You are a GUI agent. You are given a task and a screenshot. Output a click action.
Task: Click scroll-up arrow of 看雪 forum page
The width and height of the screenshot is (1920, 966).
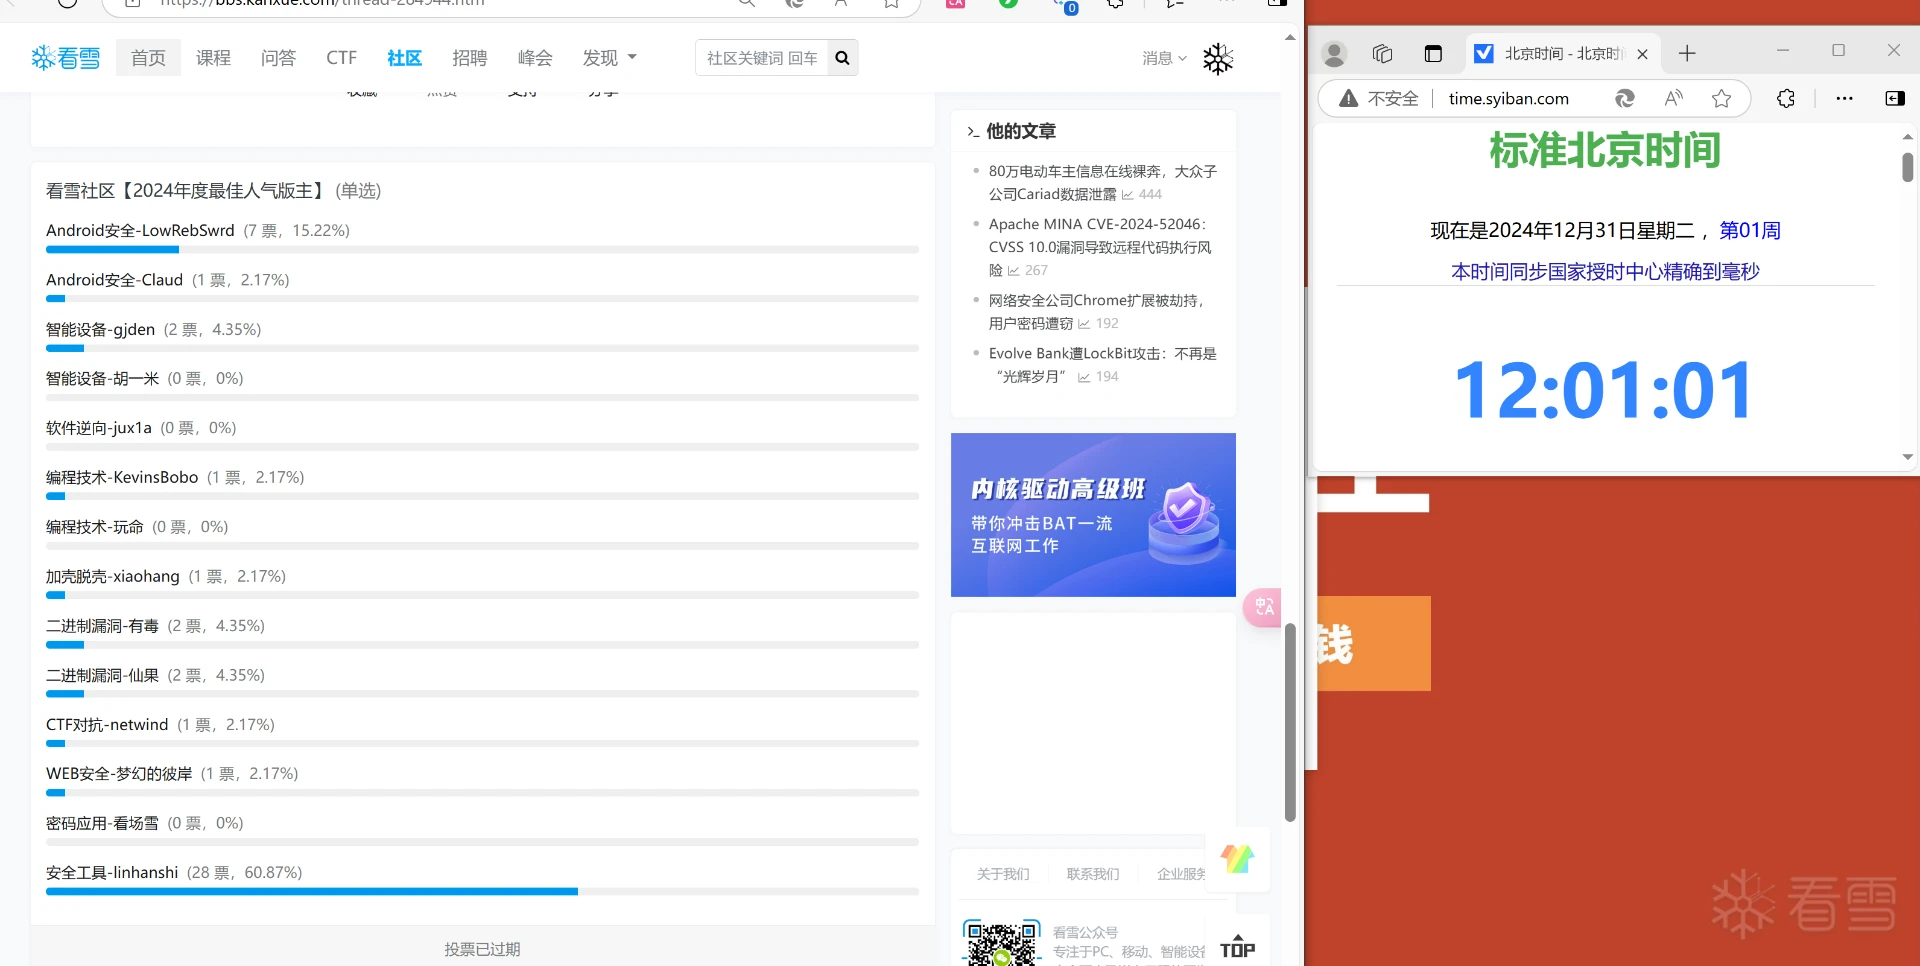[1290, 37]
